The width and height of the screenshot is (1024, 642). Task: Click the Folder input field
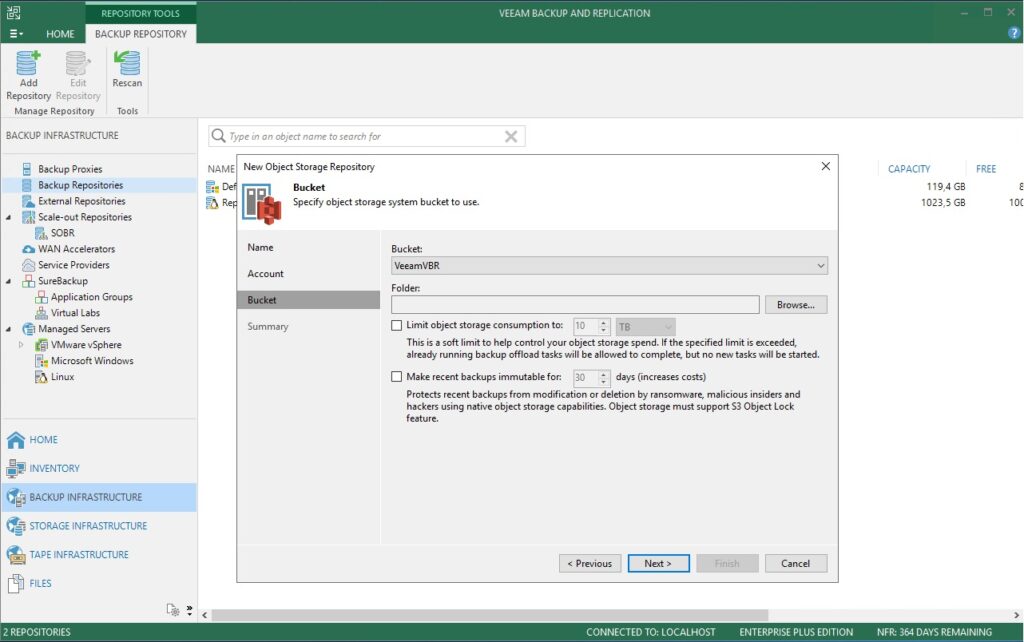click(575, 305)
